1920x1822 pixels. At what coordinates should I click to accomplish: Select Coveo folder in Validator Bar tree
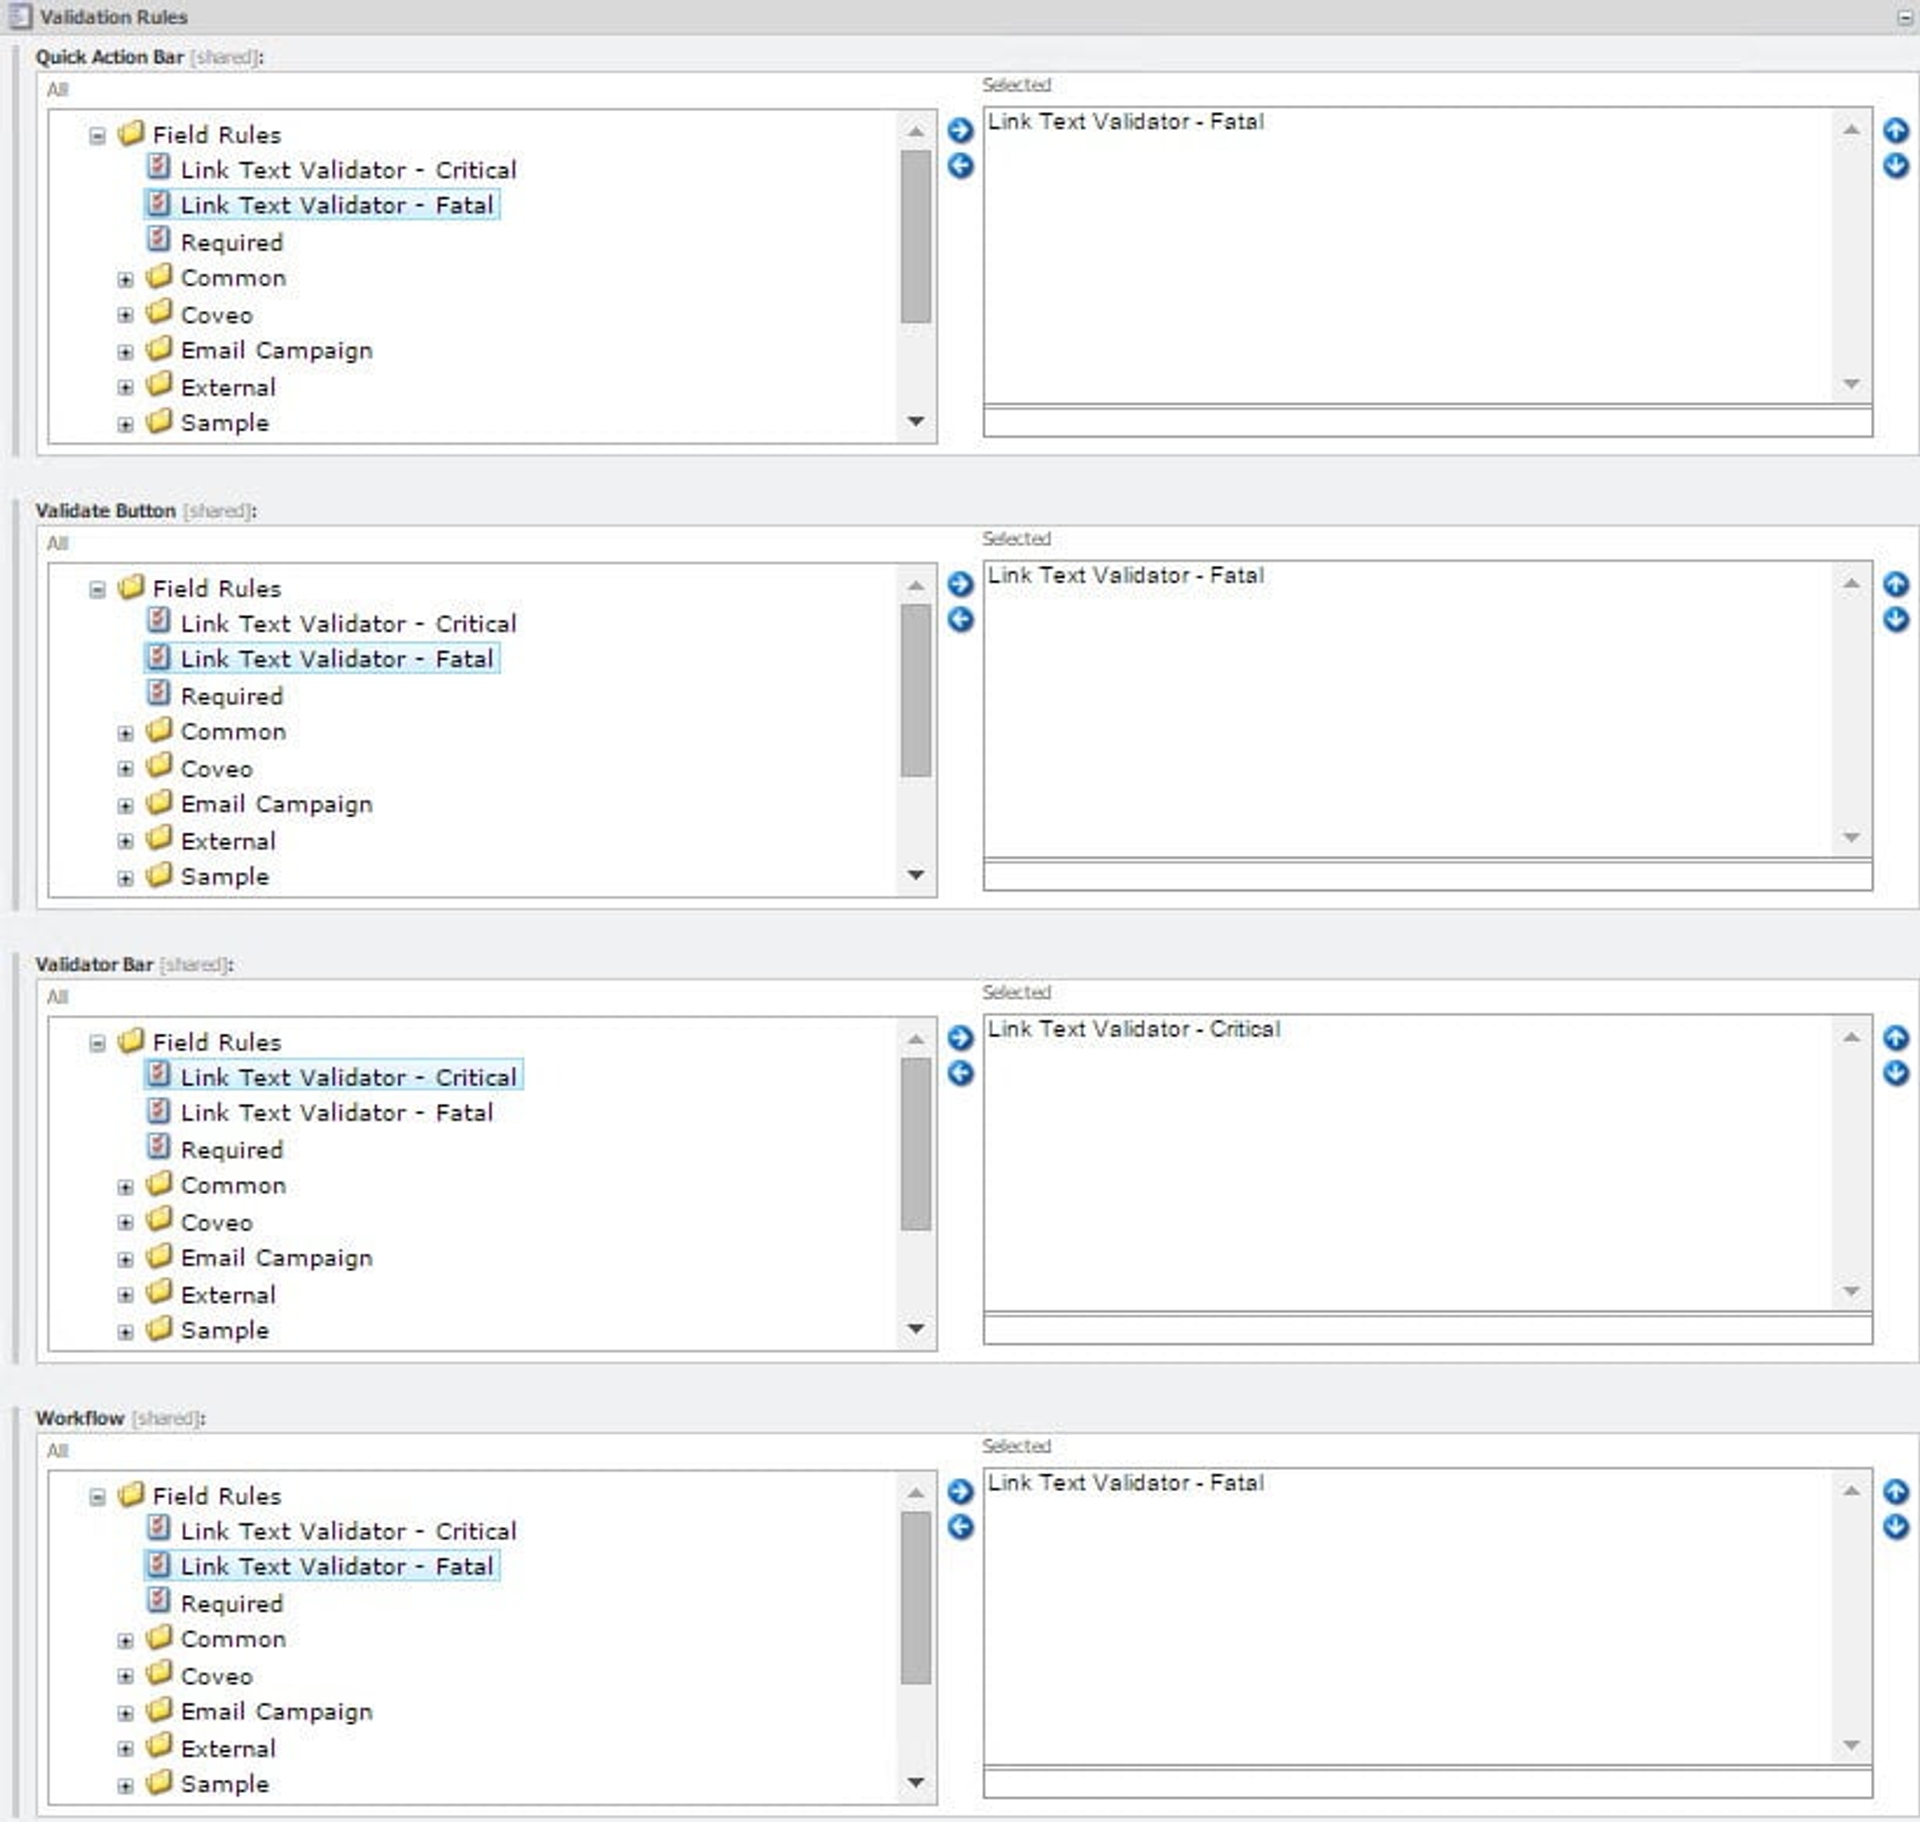point(216,1222)
